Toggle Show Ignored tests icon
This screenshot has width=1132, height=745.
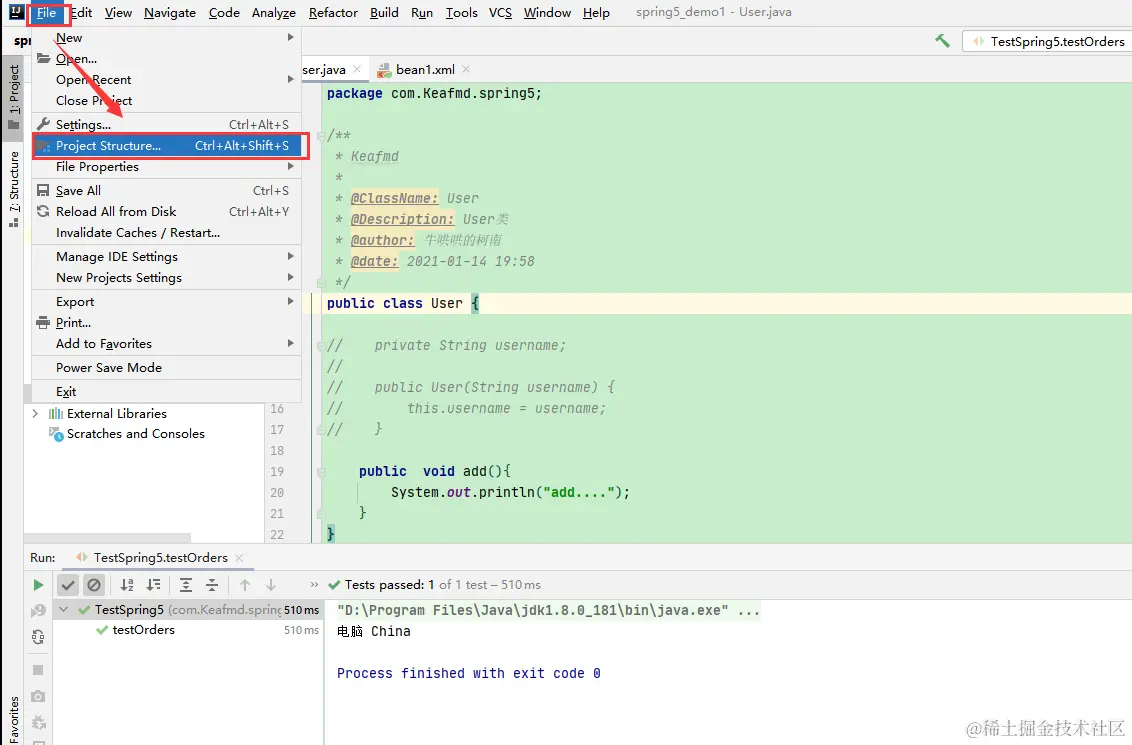click(x=94, y=585)
